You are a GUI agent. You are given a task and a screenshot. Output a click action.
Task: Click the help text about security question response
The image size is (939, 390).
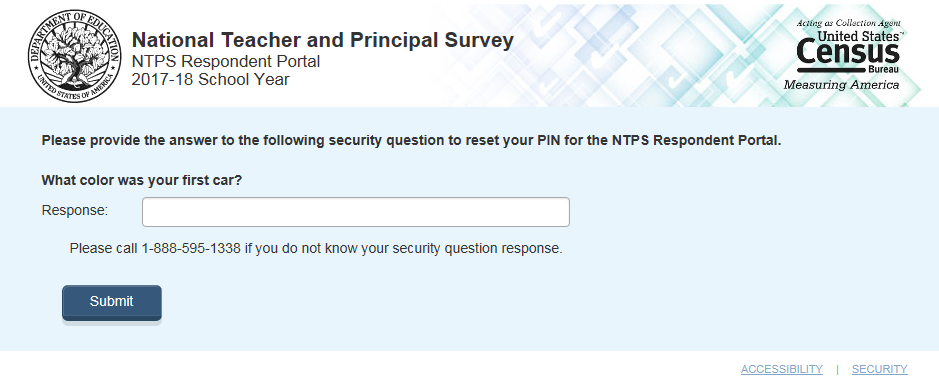pos(316,248)
